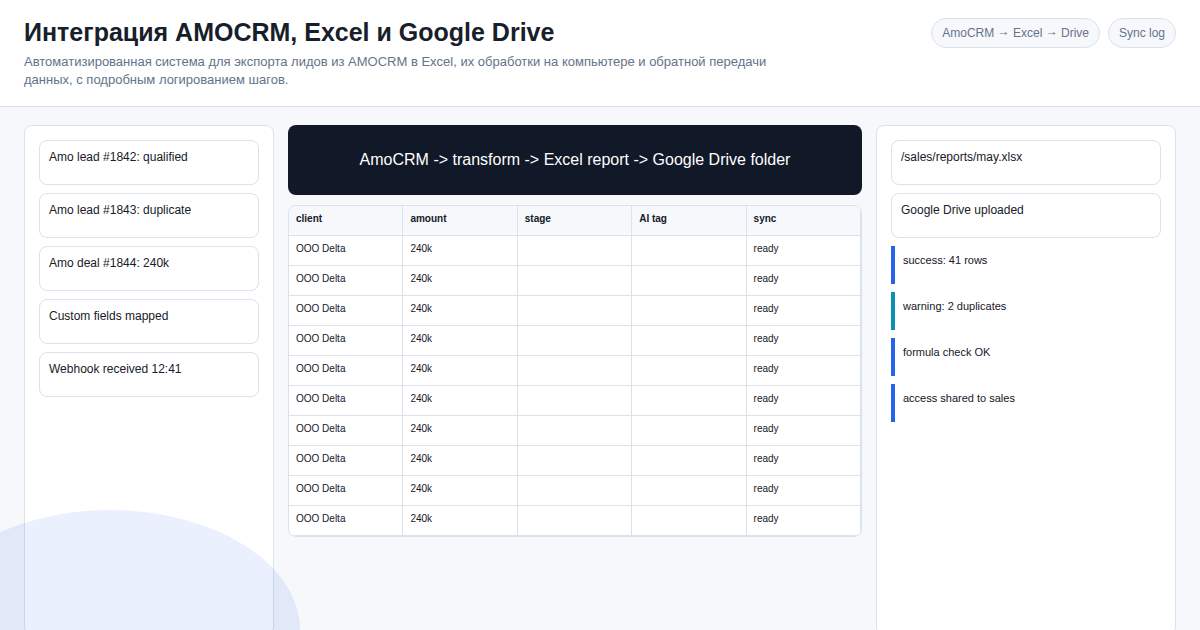The width and height of the screenshot is (1200, 630).
Task: Open the /sales/reports/may.xlsx card
Action: [x=1026, y=162]
